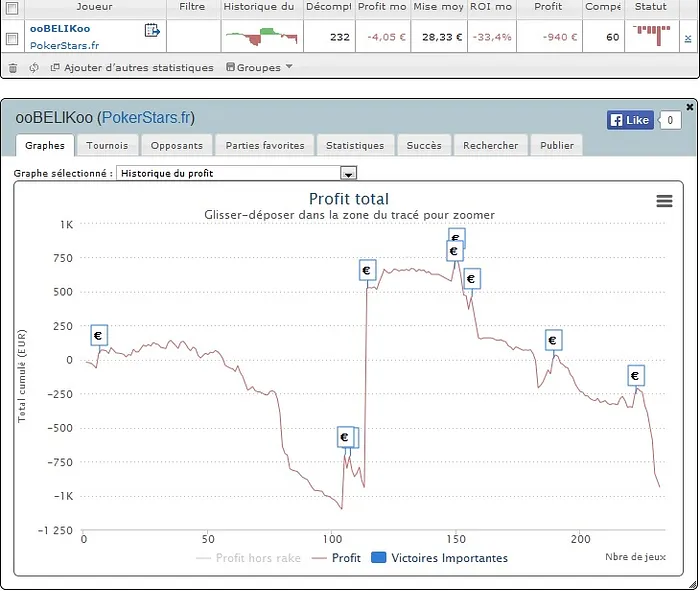The height and width of the screenshot is (591, 700).
Task: Open the Statistiques tab
Action: [355, 145]
